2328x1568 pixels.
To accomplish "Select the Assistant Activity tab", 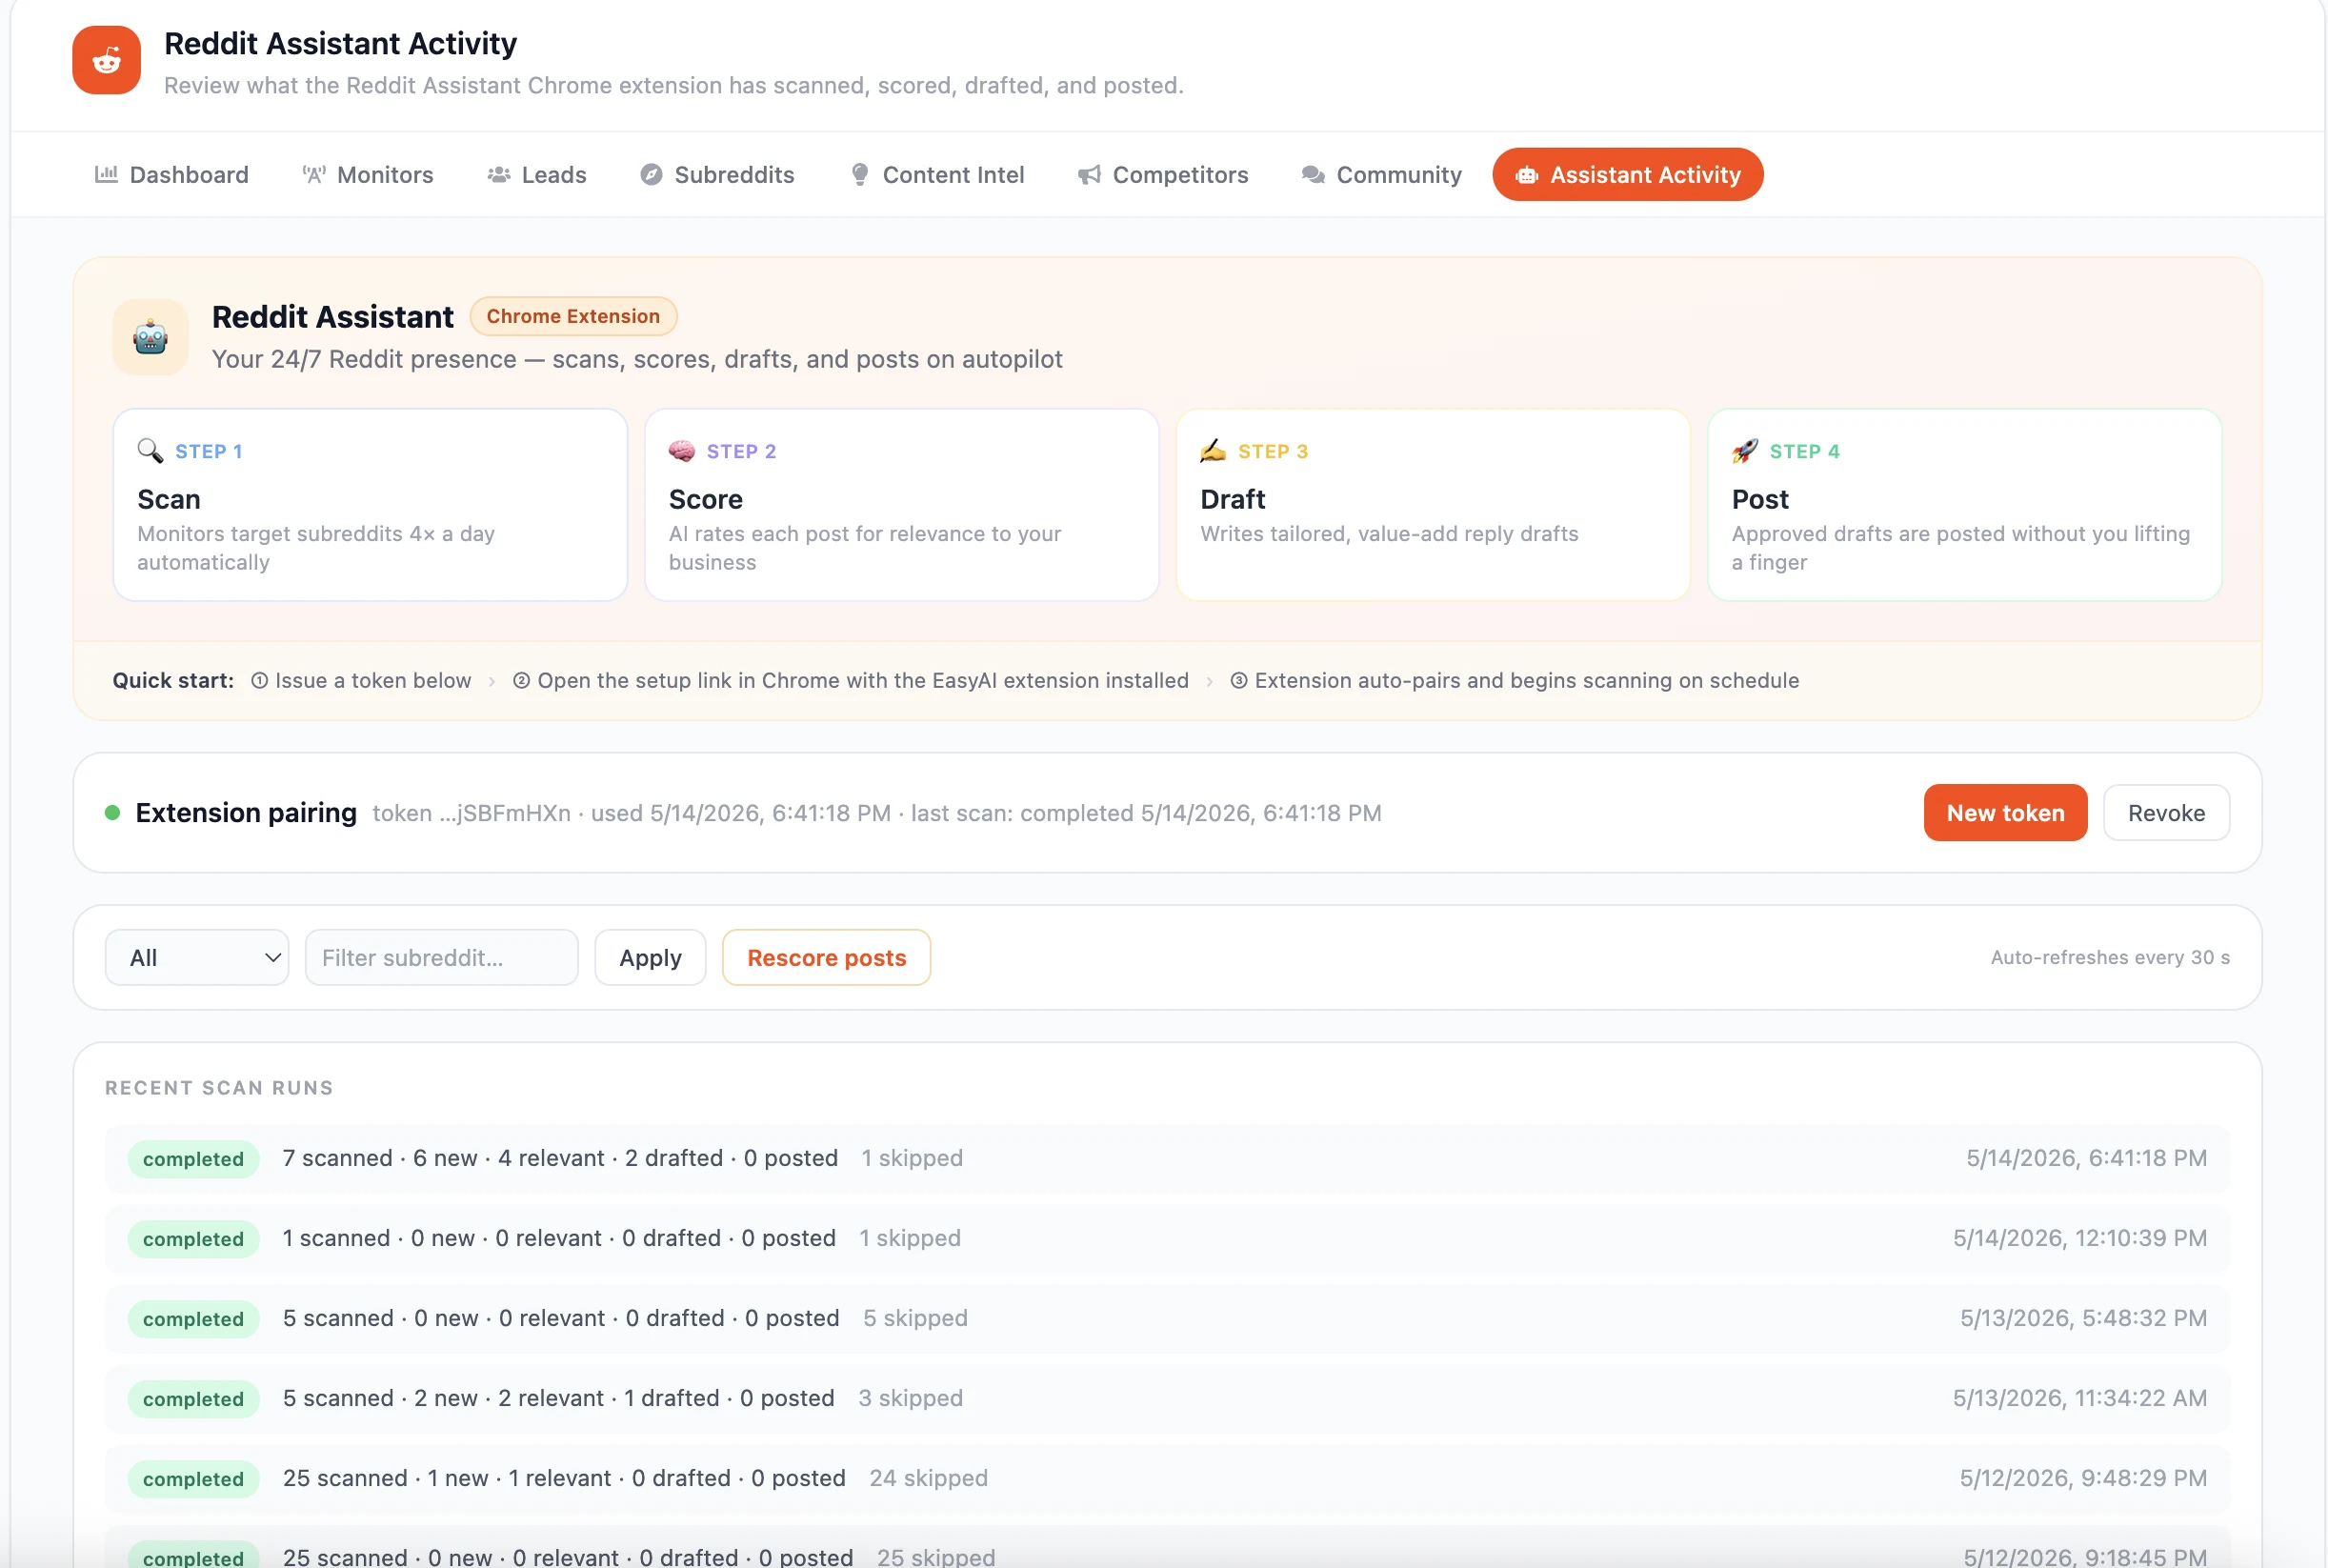I will (1628, 175).
